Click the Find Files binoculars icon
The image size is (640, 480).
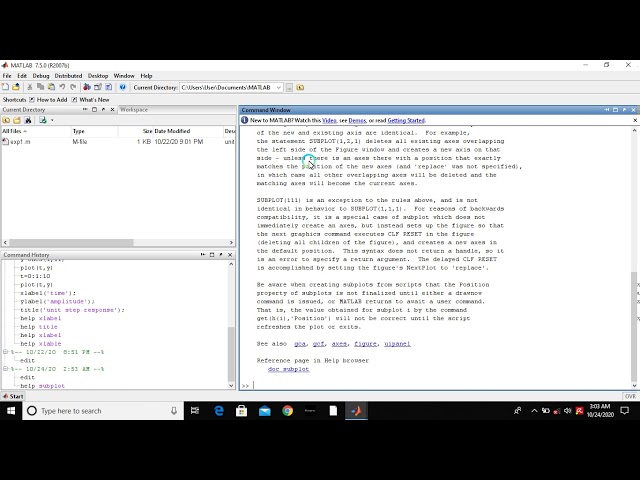point(28,120)
